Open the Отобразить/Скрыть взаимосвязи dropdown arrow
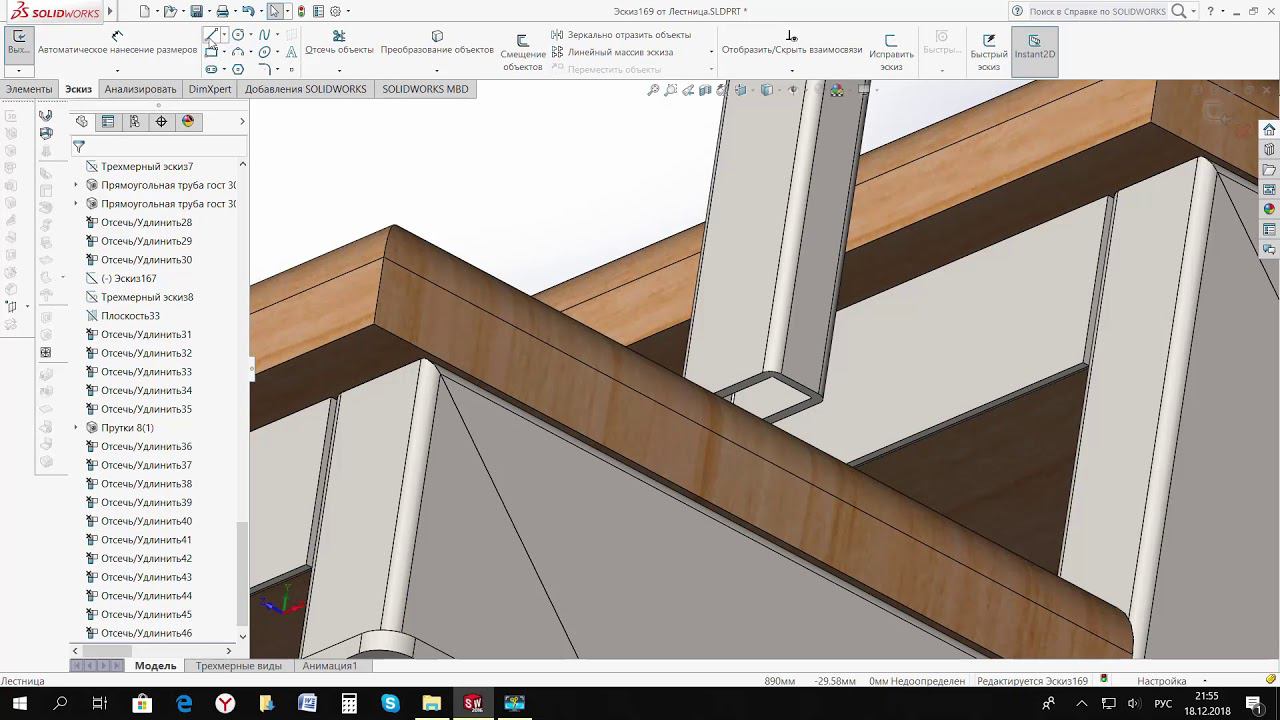1280x720 pixels. pos(792,70)
